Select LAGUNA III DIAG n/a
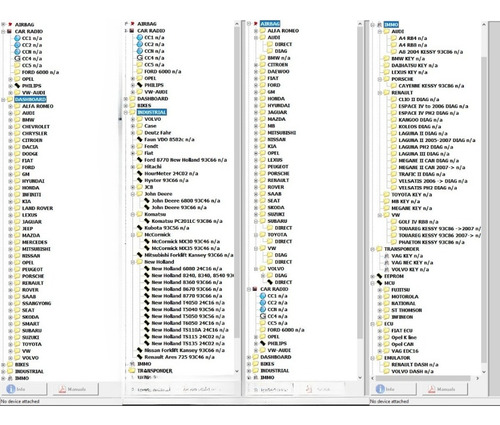500x425 pixels. [x=424, y=154]
